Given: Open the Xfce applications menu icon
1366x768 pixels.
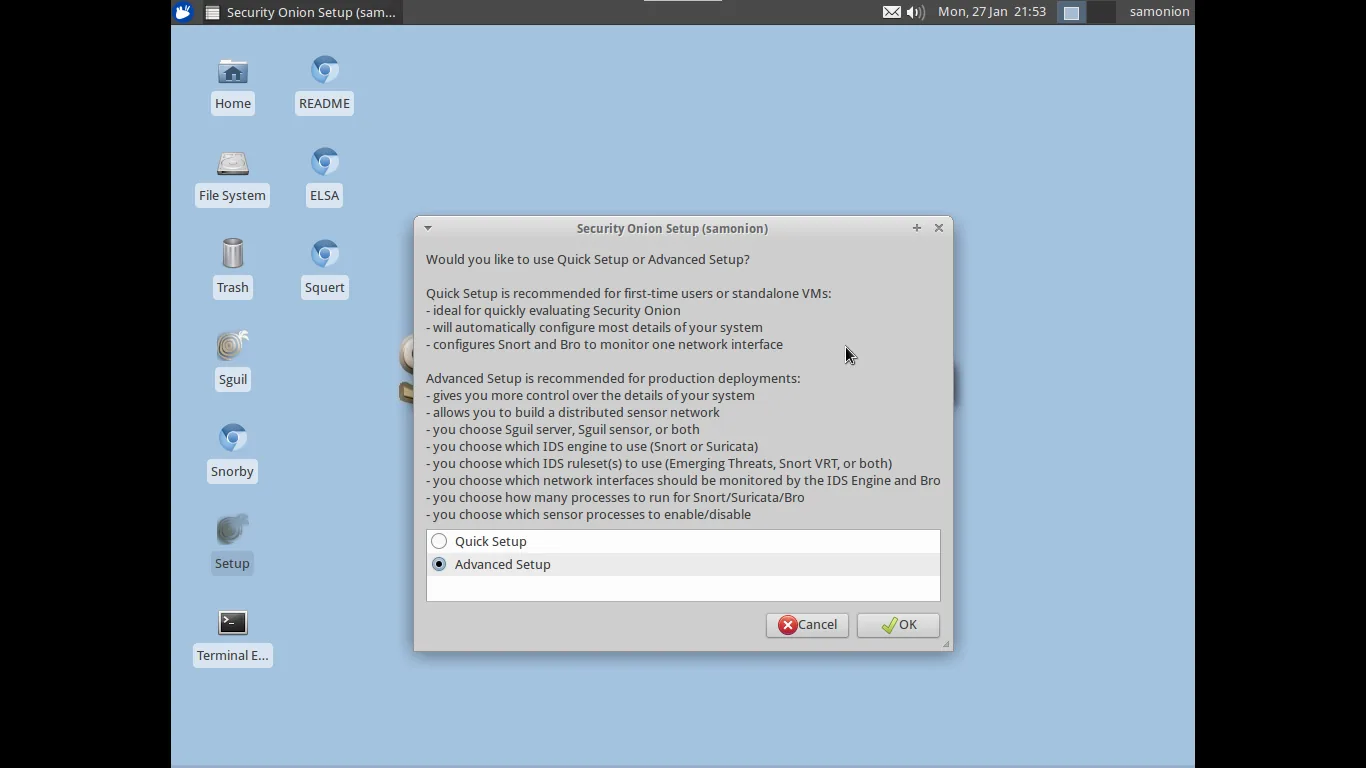Looking at the screenshot, I should tap(183, 12).
